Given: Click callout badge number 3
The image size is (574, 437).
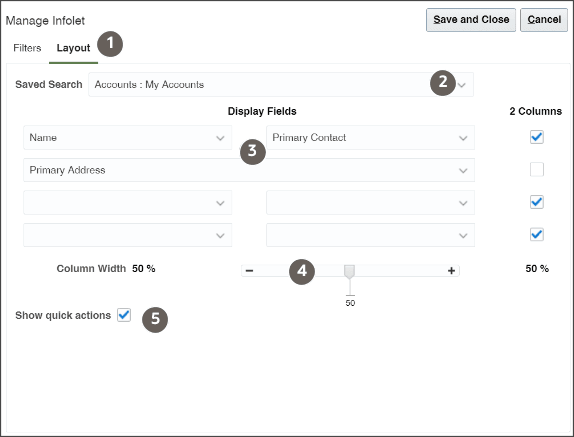Looking at the screenshot, I should pyautogui.click(x=253, y=152).
